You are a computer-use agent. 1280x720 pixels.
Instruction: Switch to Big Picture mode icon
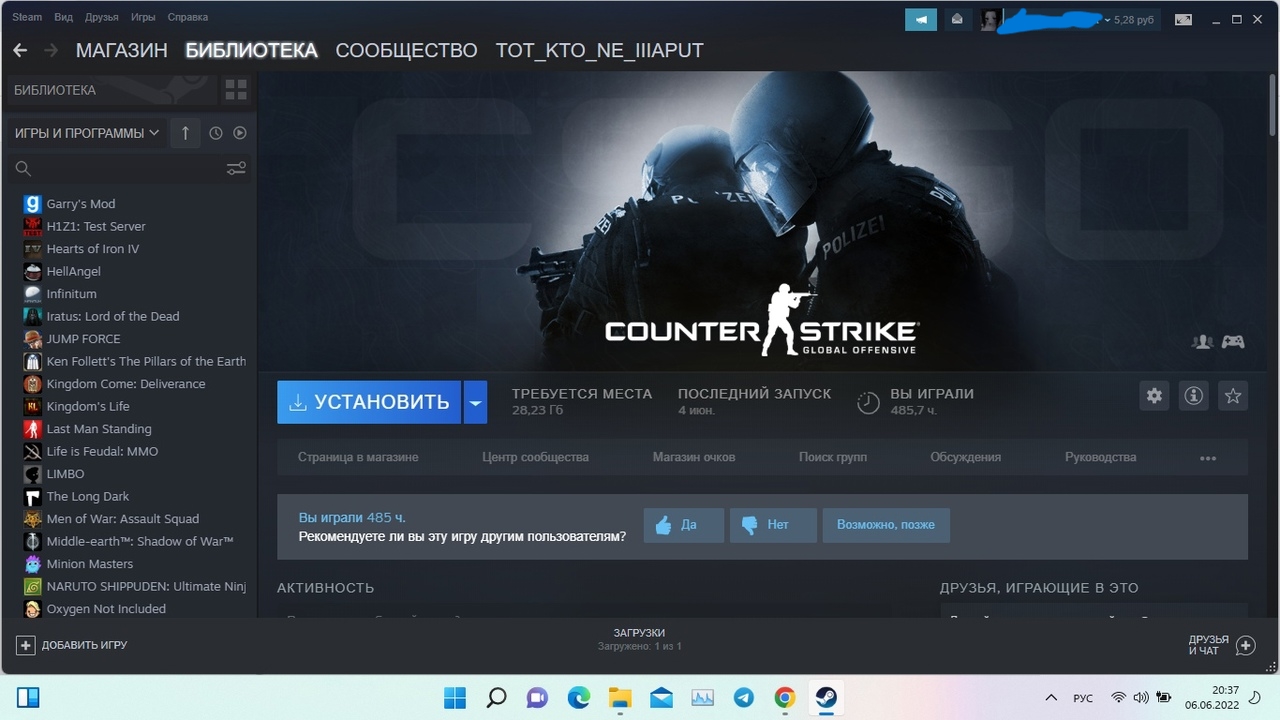click(x=1182, y=19)
